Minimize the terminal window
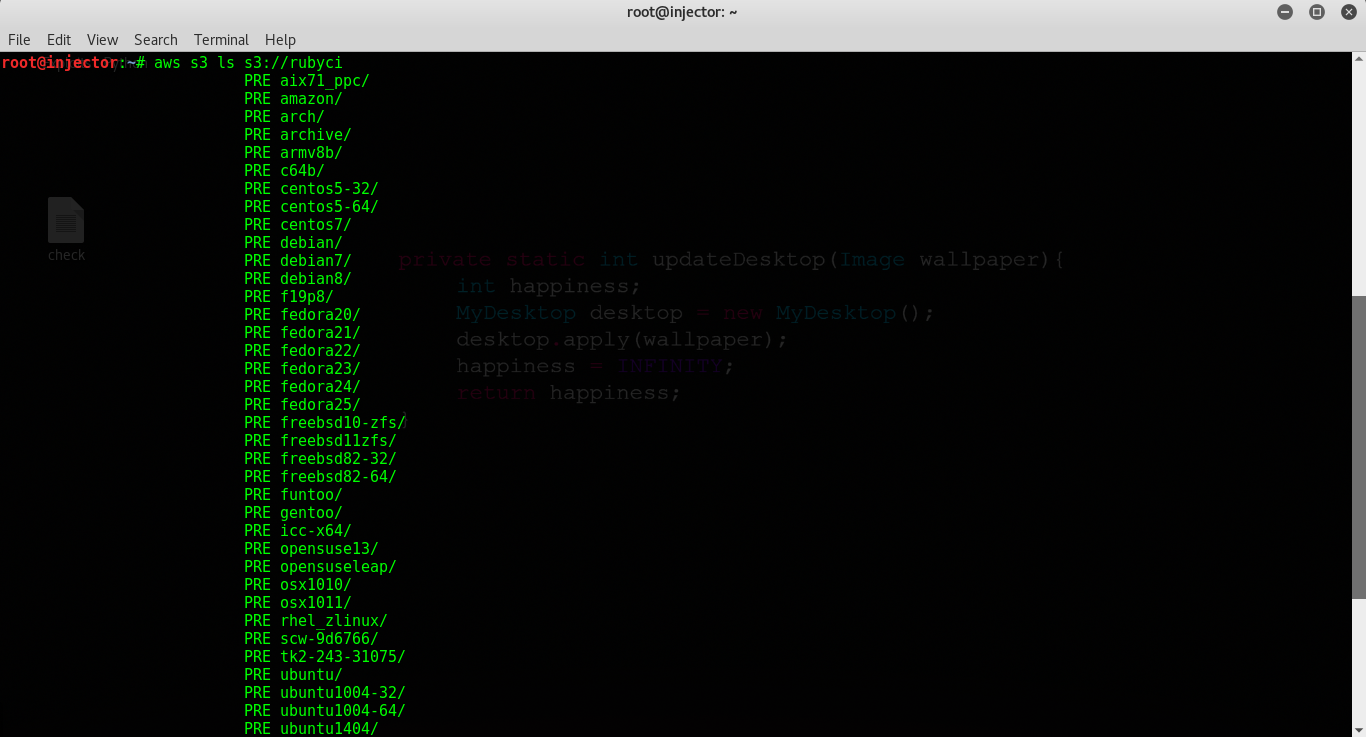This screenshot has width=1366, height=737. click(1285, 12)
